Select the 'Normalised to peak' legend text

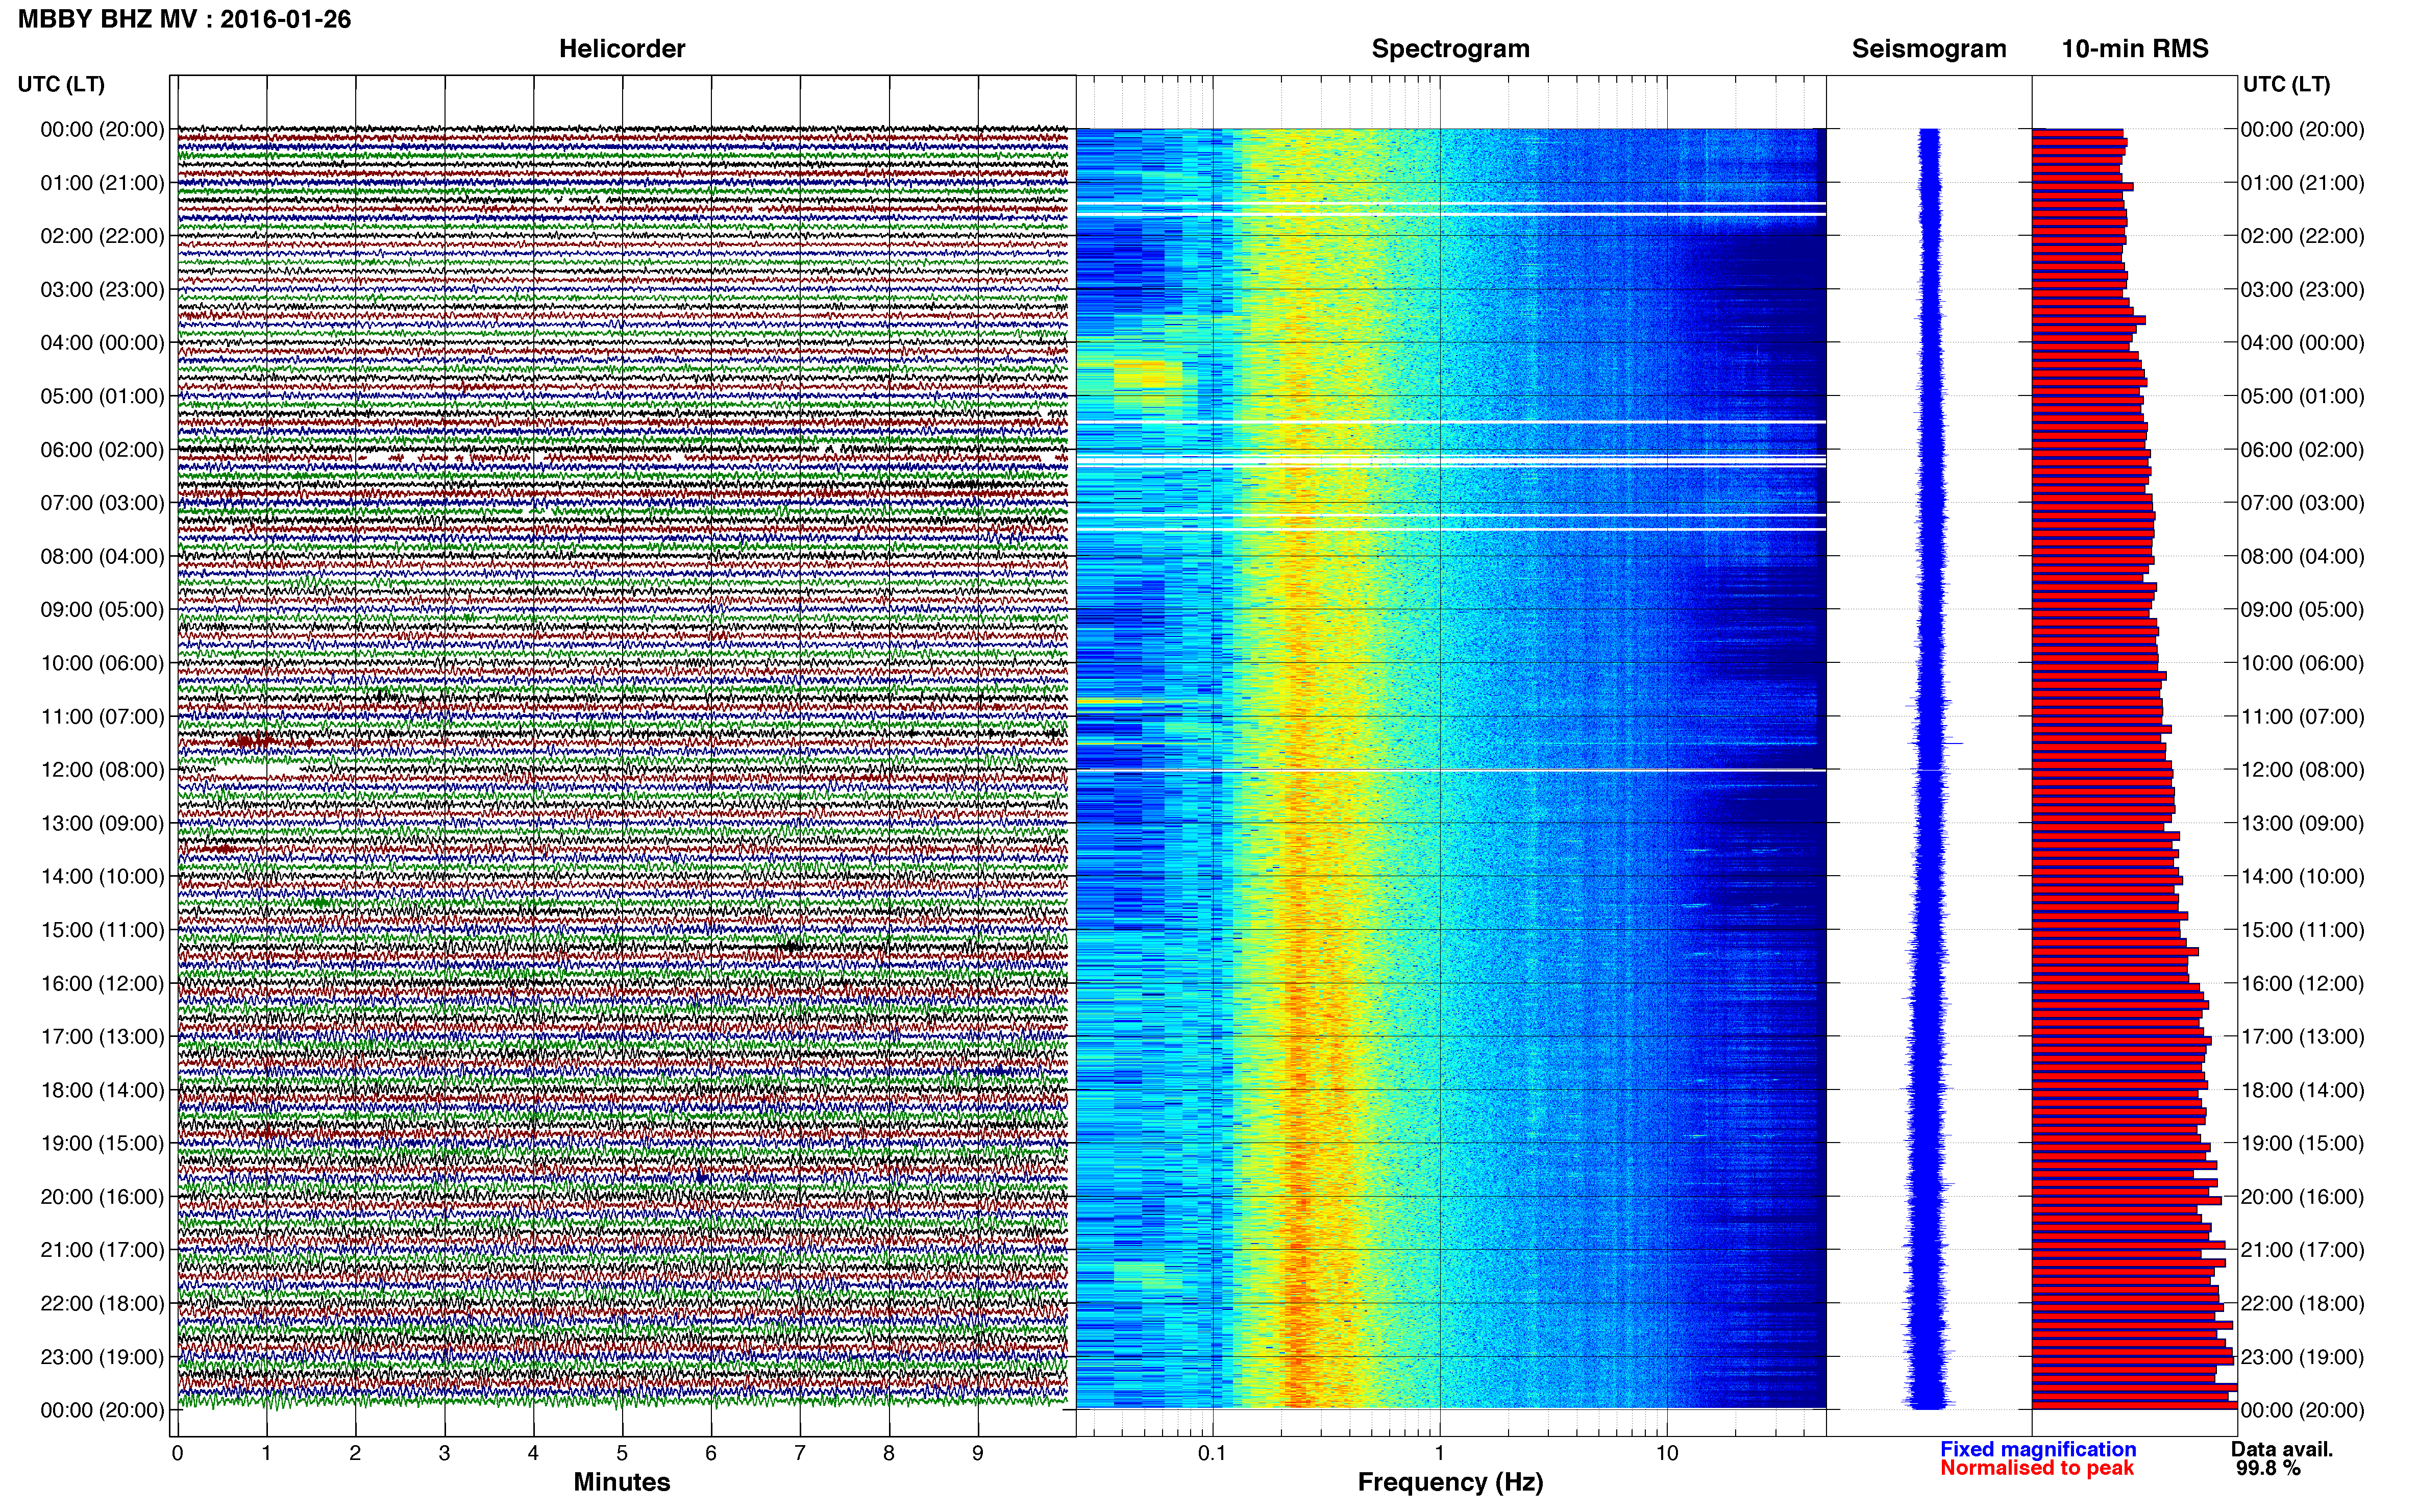pos(2037,1468)
